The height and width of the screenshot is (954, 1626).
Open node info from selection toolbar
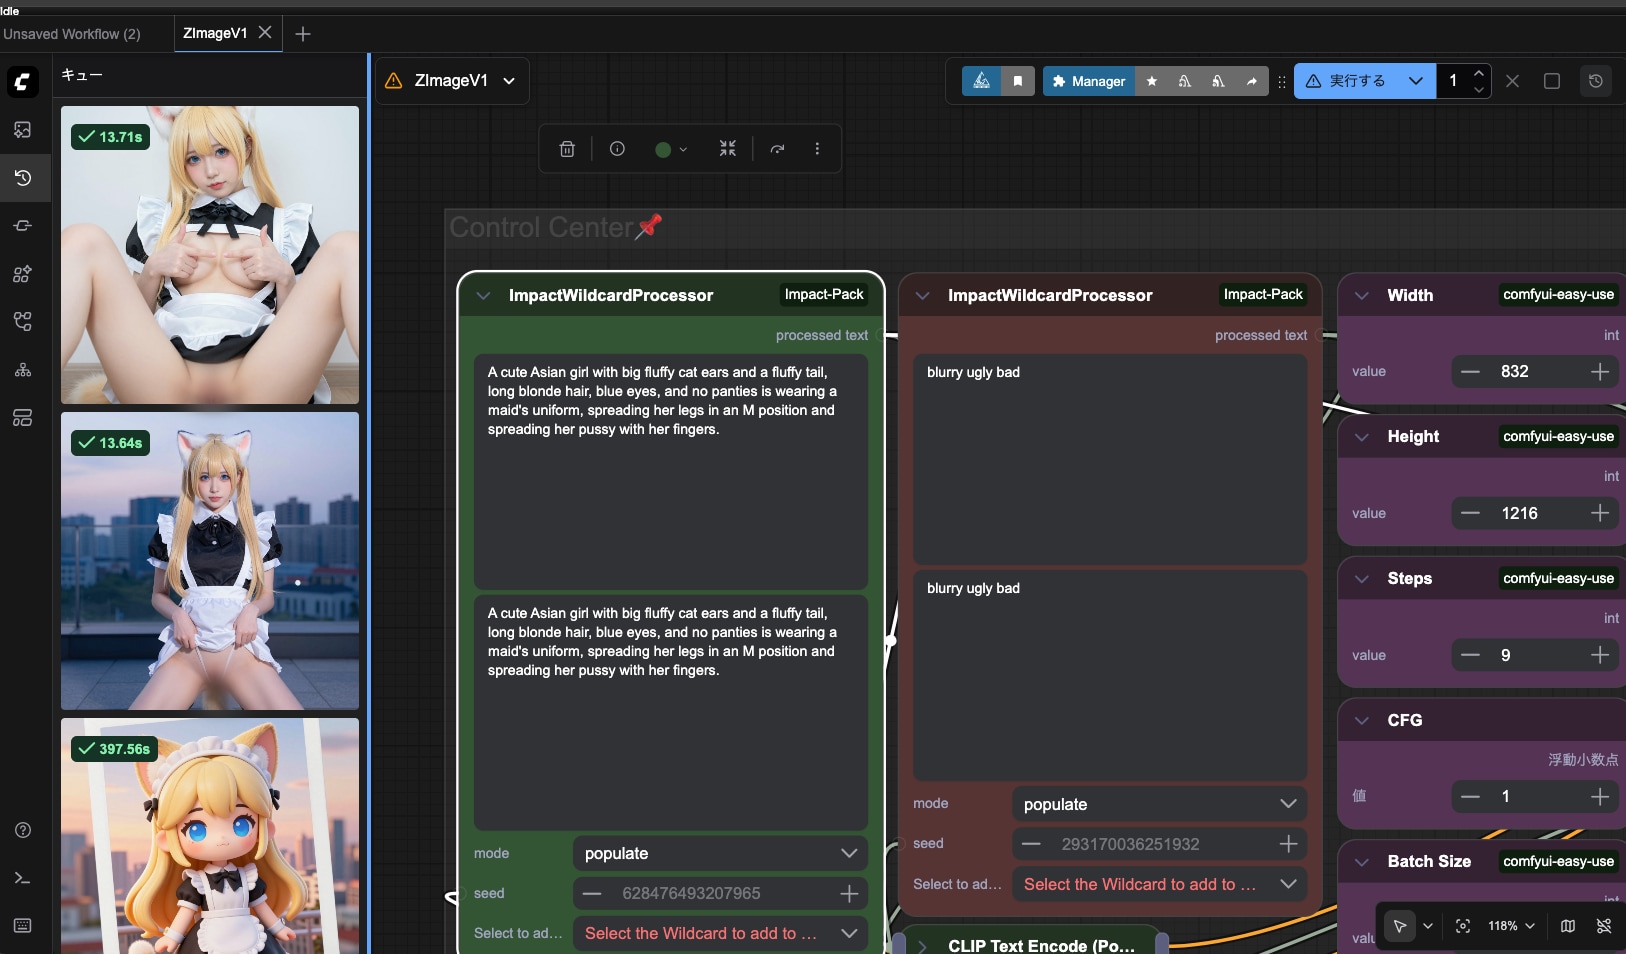[x=617, y=149]
